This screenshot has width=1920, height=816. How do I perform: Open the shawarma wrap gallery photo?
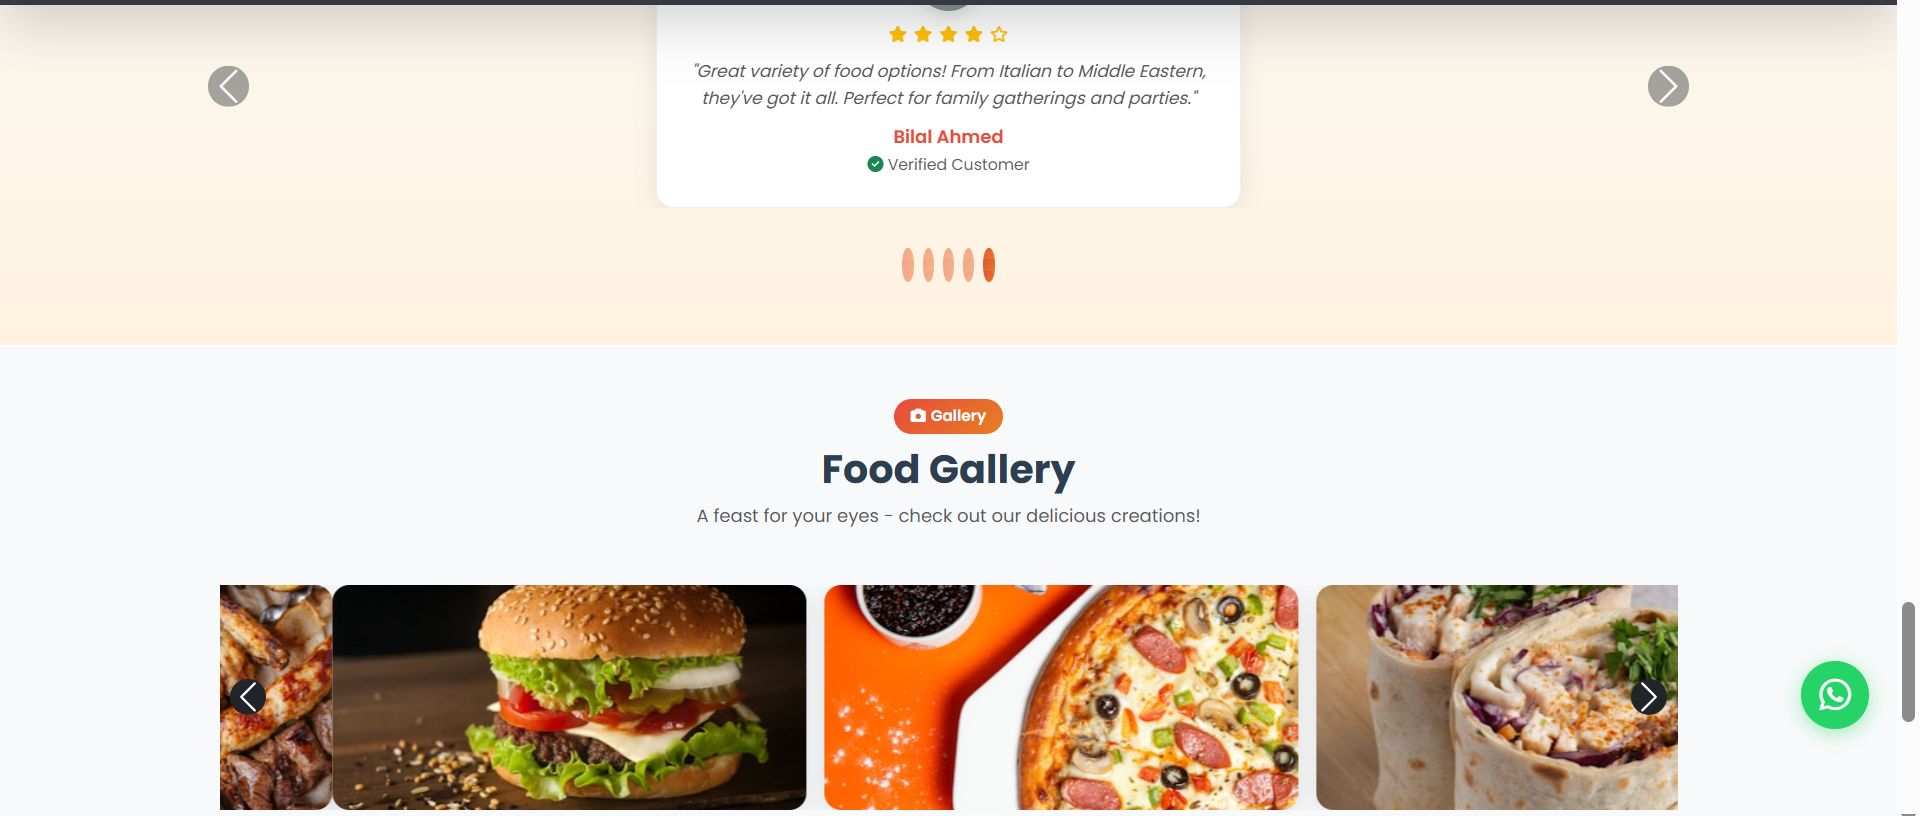pos(1497,697)
